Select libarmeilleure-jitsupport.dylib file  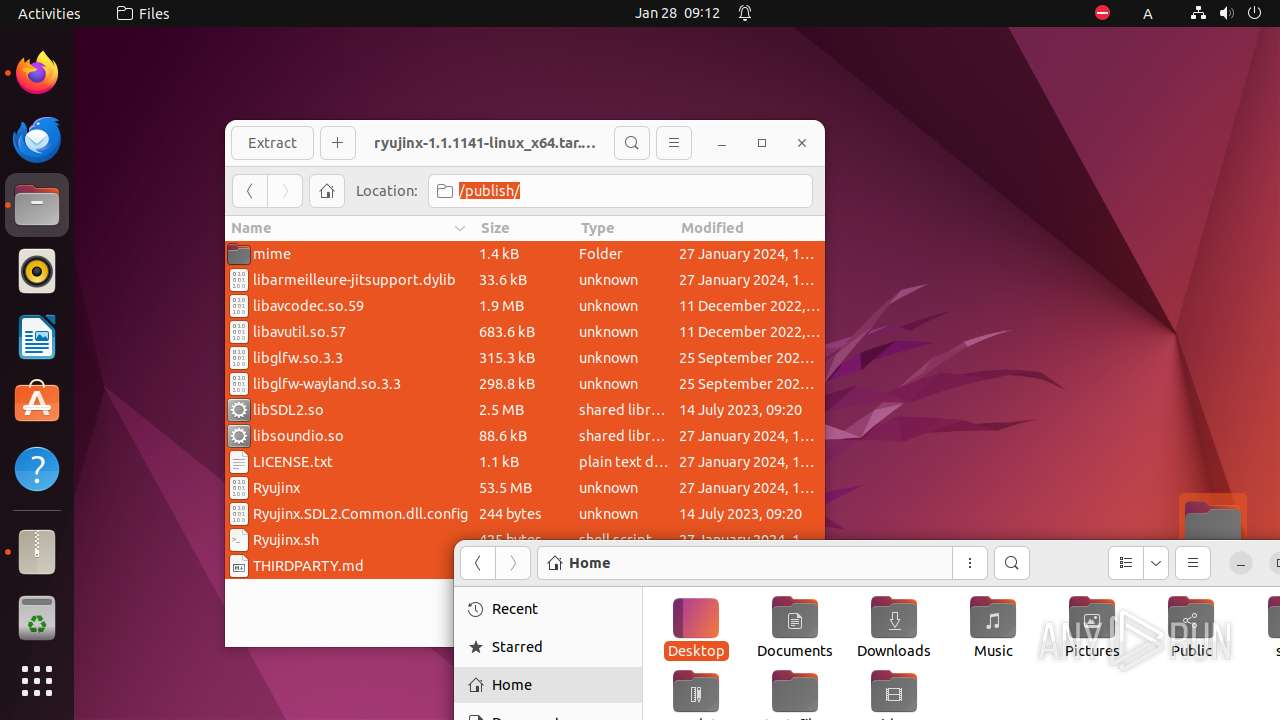[x=525, y=280]
